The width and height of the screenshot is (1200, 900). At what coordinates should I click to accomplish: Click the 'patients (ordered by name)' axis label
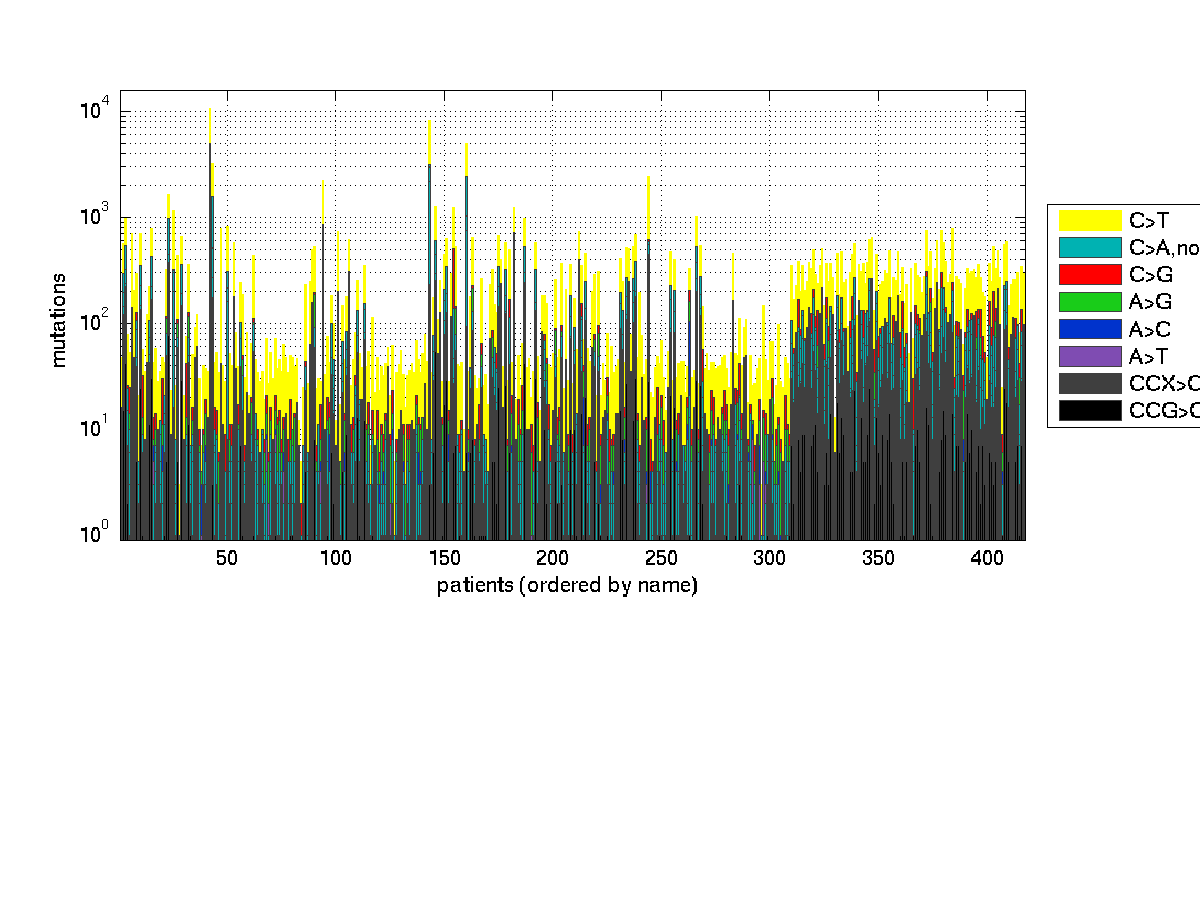tap(567, 586)
